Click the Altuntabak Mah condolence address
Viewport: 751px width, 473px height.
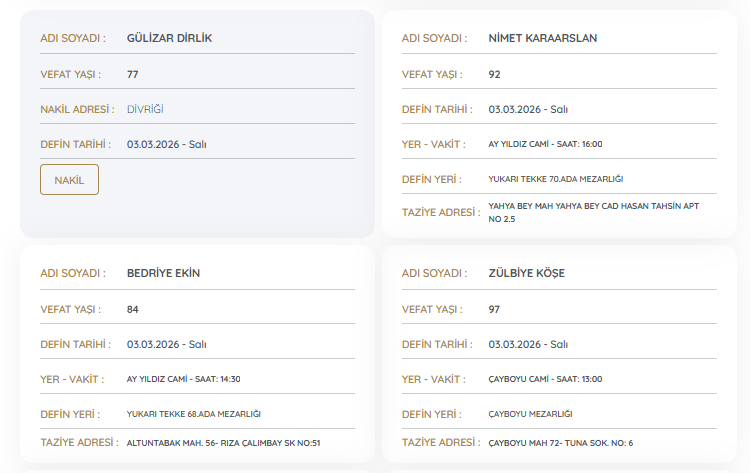[223, 443]
